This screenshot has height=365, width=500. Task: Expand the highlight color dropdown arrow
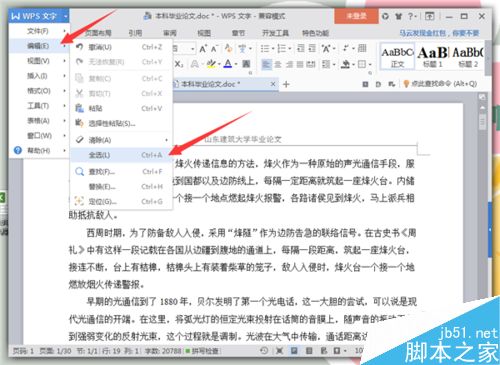pos(219,64)
